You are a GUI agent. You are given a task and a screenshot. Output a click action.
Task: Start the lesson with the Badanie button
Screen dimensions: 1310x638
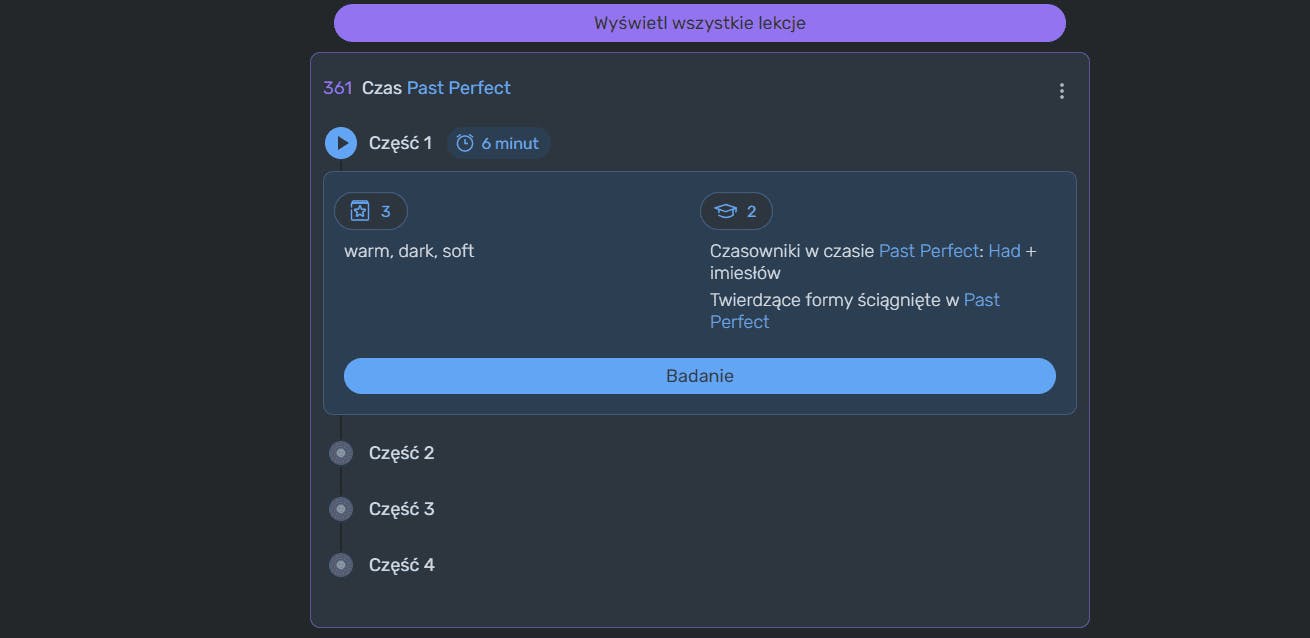pyautogui.click(x=699, y=376)
